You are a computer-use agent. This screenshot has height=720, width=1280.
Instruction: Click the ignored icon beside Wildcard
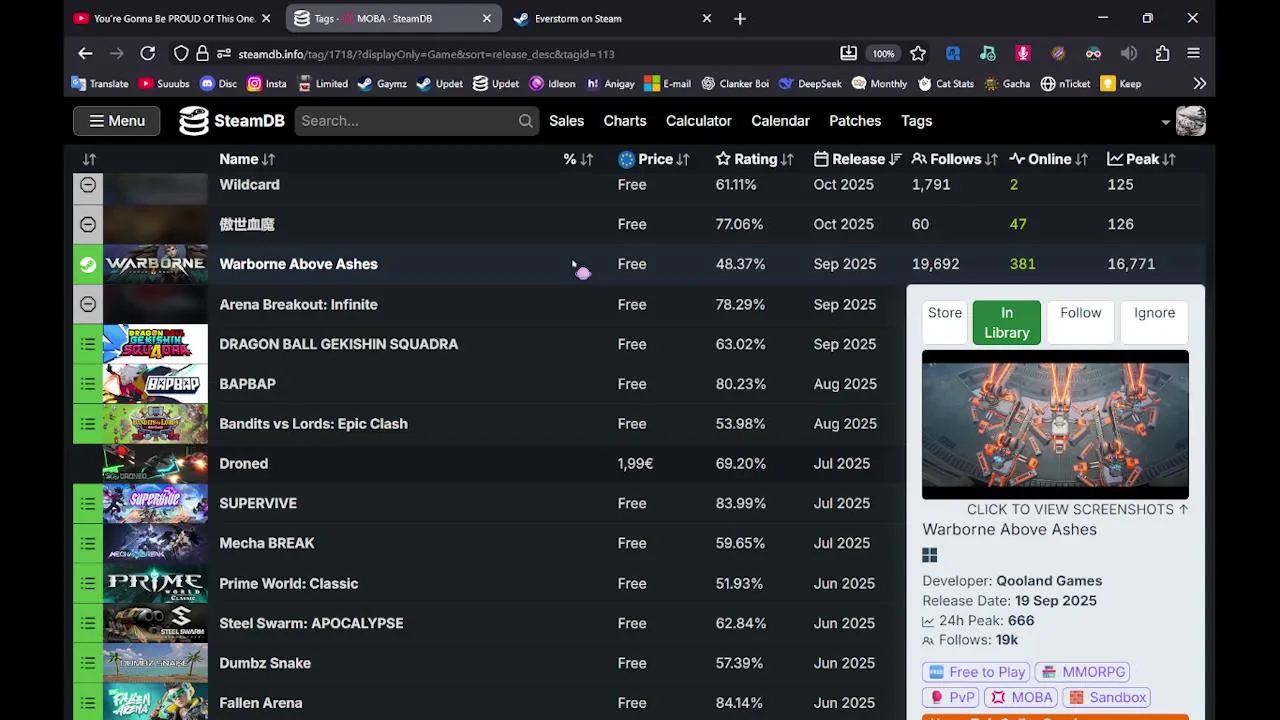88,185
